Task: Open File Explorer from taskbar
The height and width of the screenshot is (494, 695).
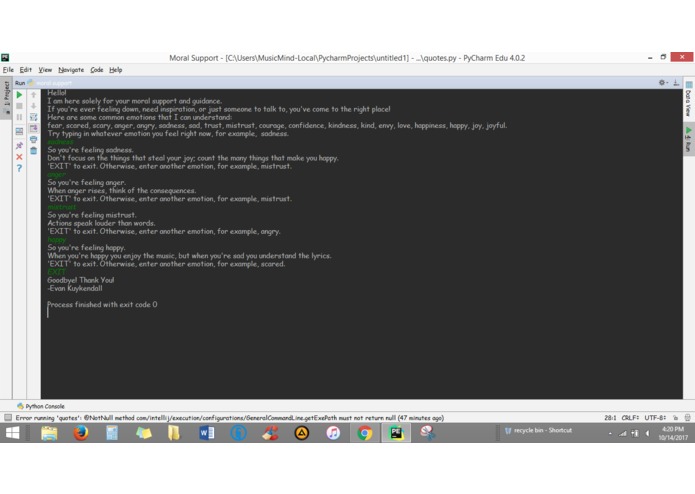Action: [x=49, y=433]
